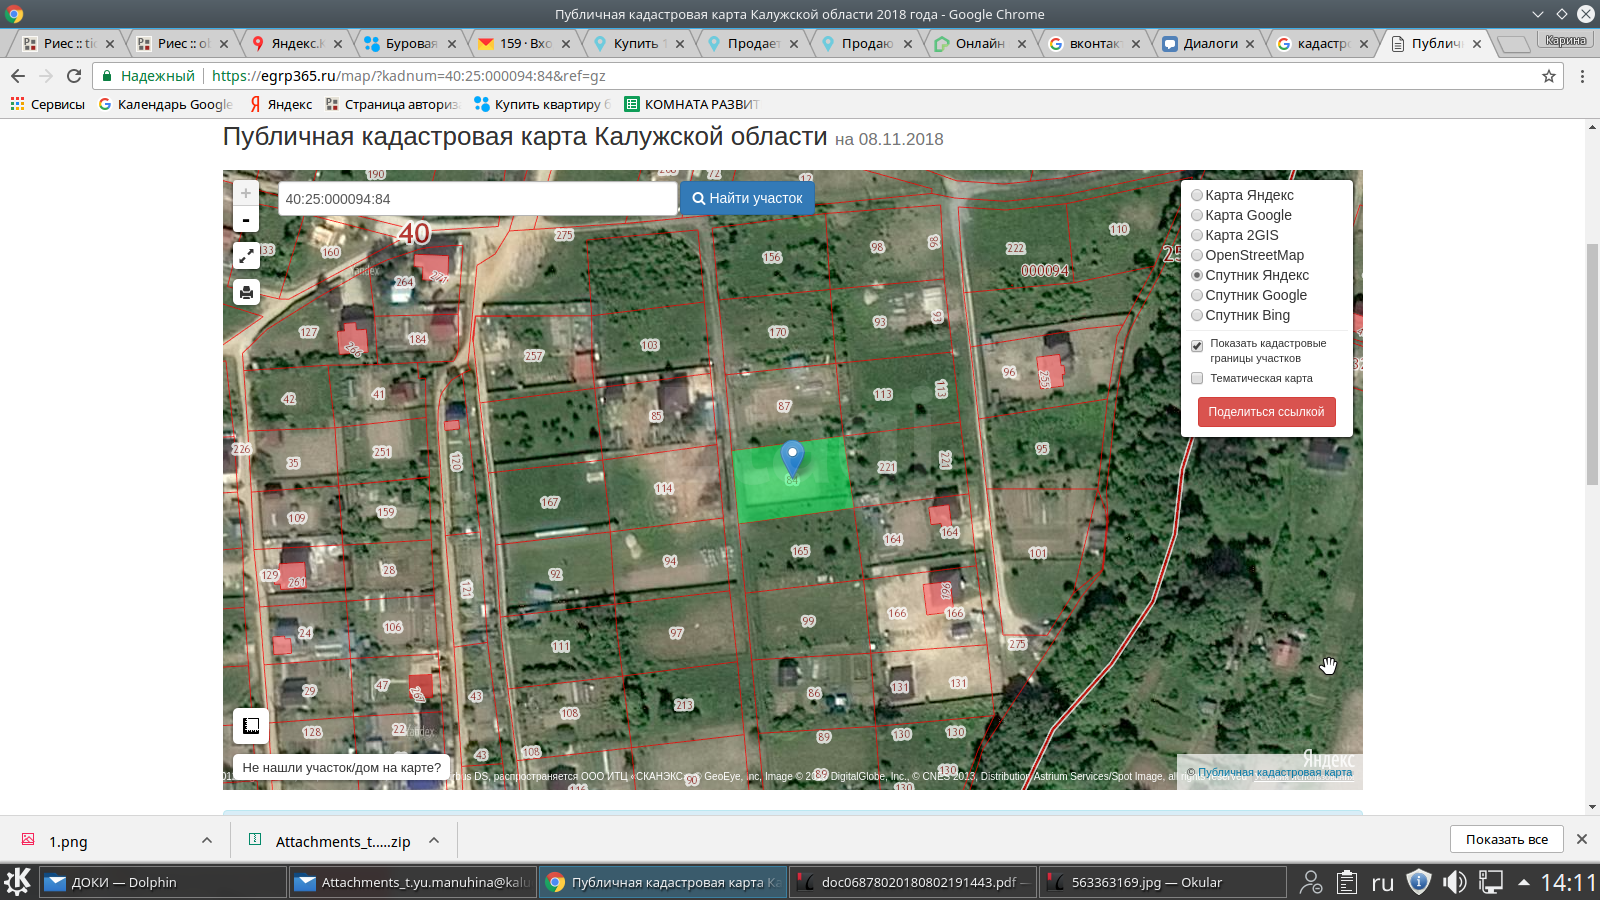This screenshot has width=1600, height=900.
Task: Toggle Показать кадастровые границы участков checkbox
Action: click(x=1197, y=346)
